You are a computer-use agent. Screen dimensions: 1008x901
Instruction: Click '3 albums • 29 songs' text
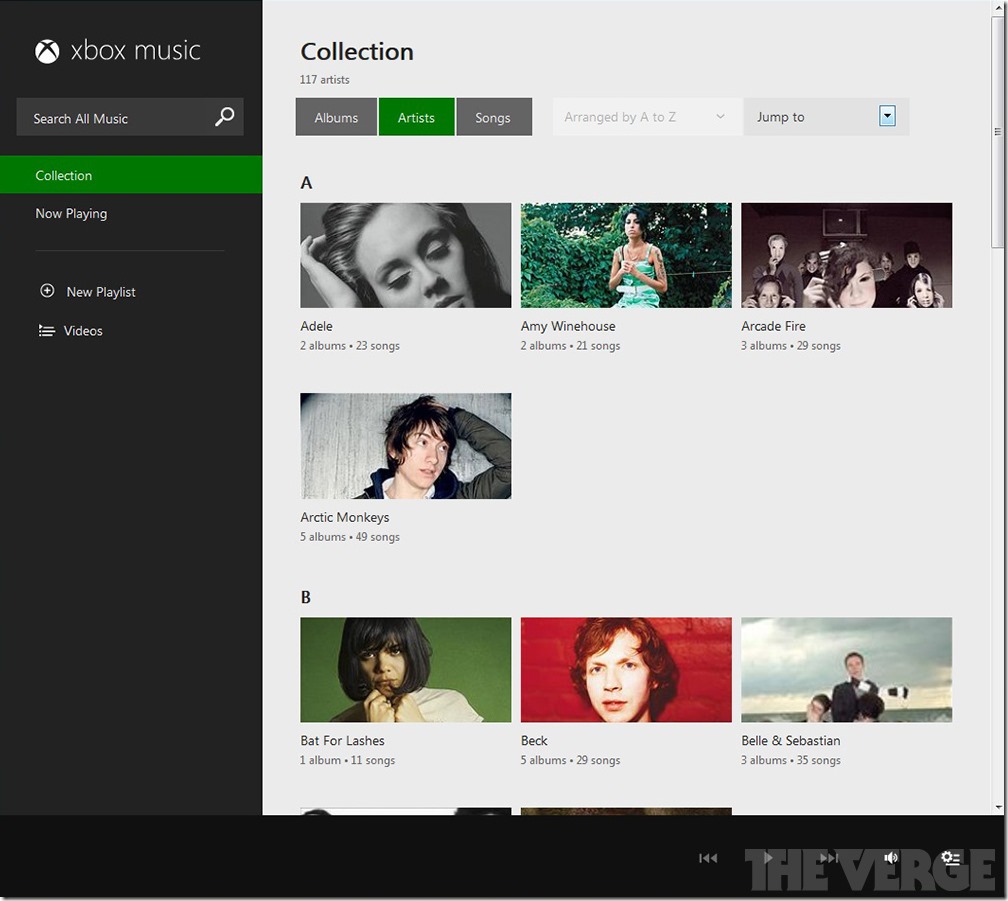coord(791,346)
